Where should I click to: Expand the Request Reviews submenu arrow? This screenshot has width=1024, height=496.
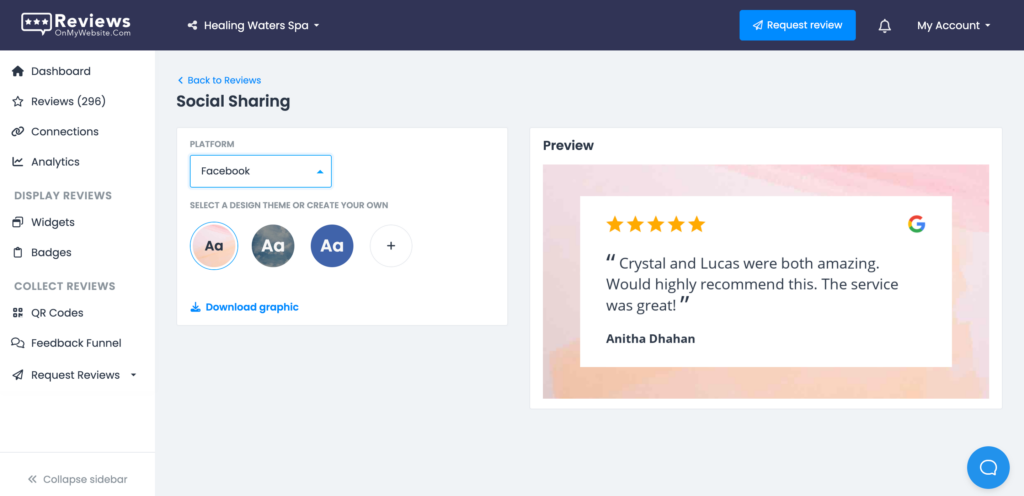point(133,375)
